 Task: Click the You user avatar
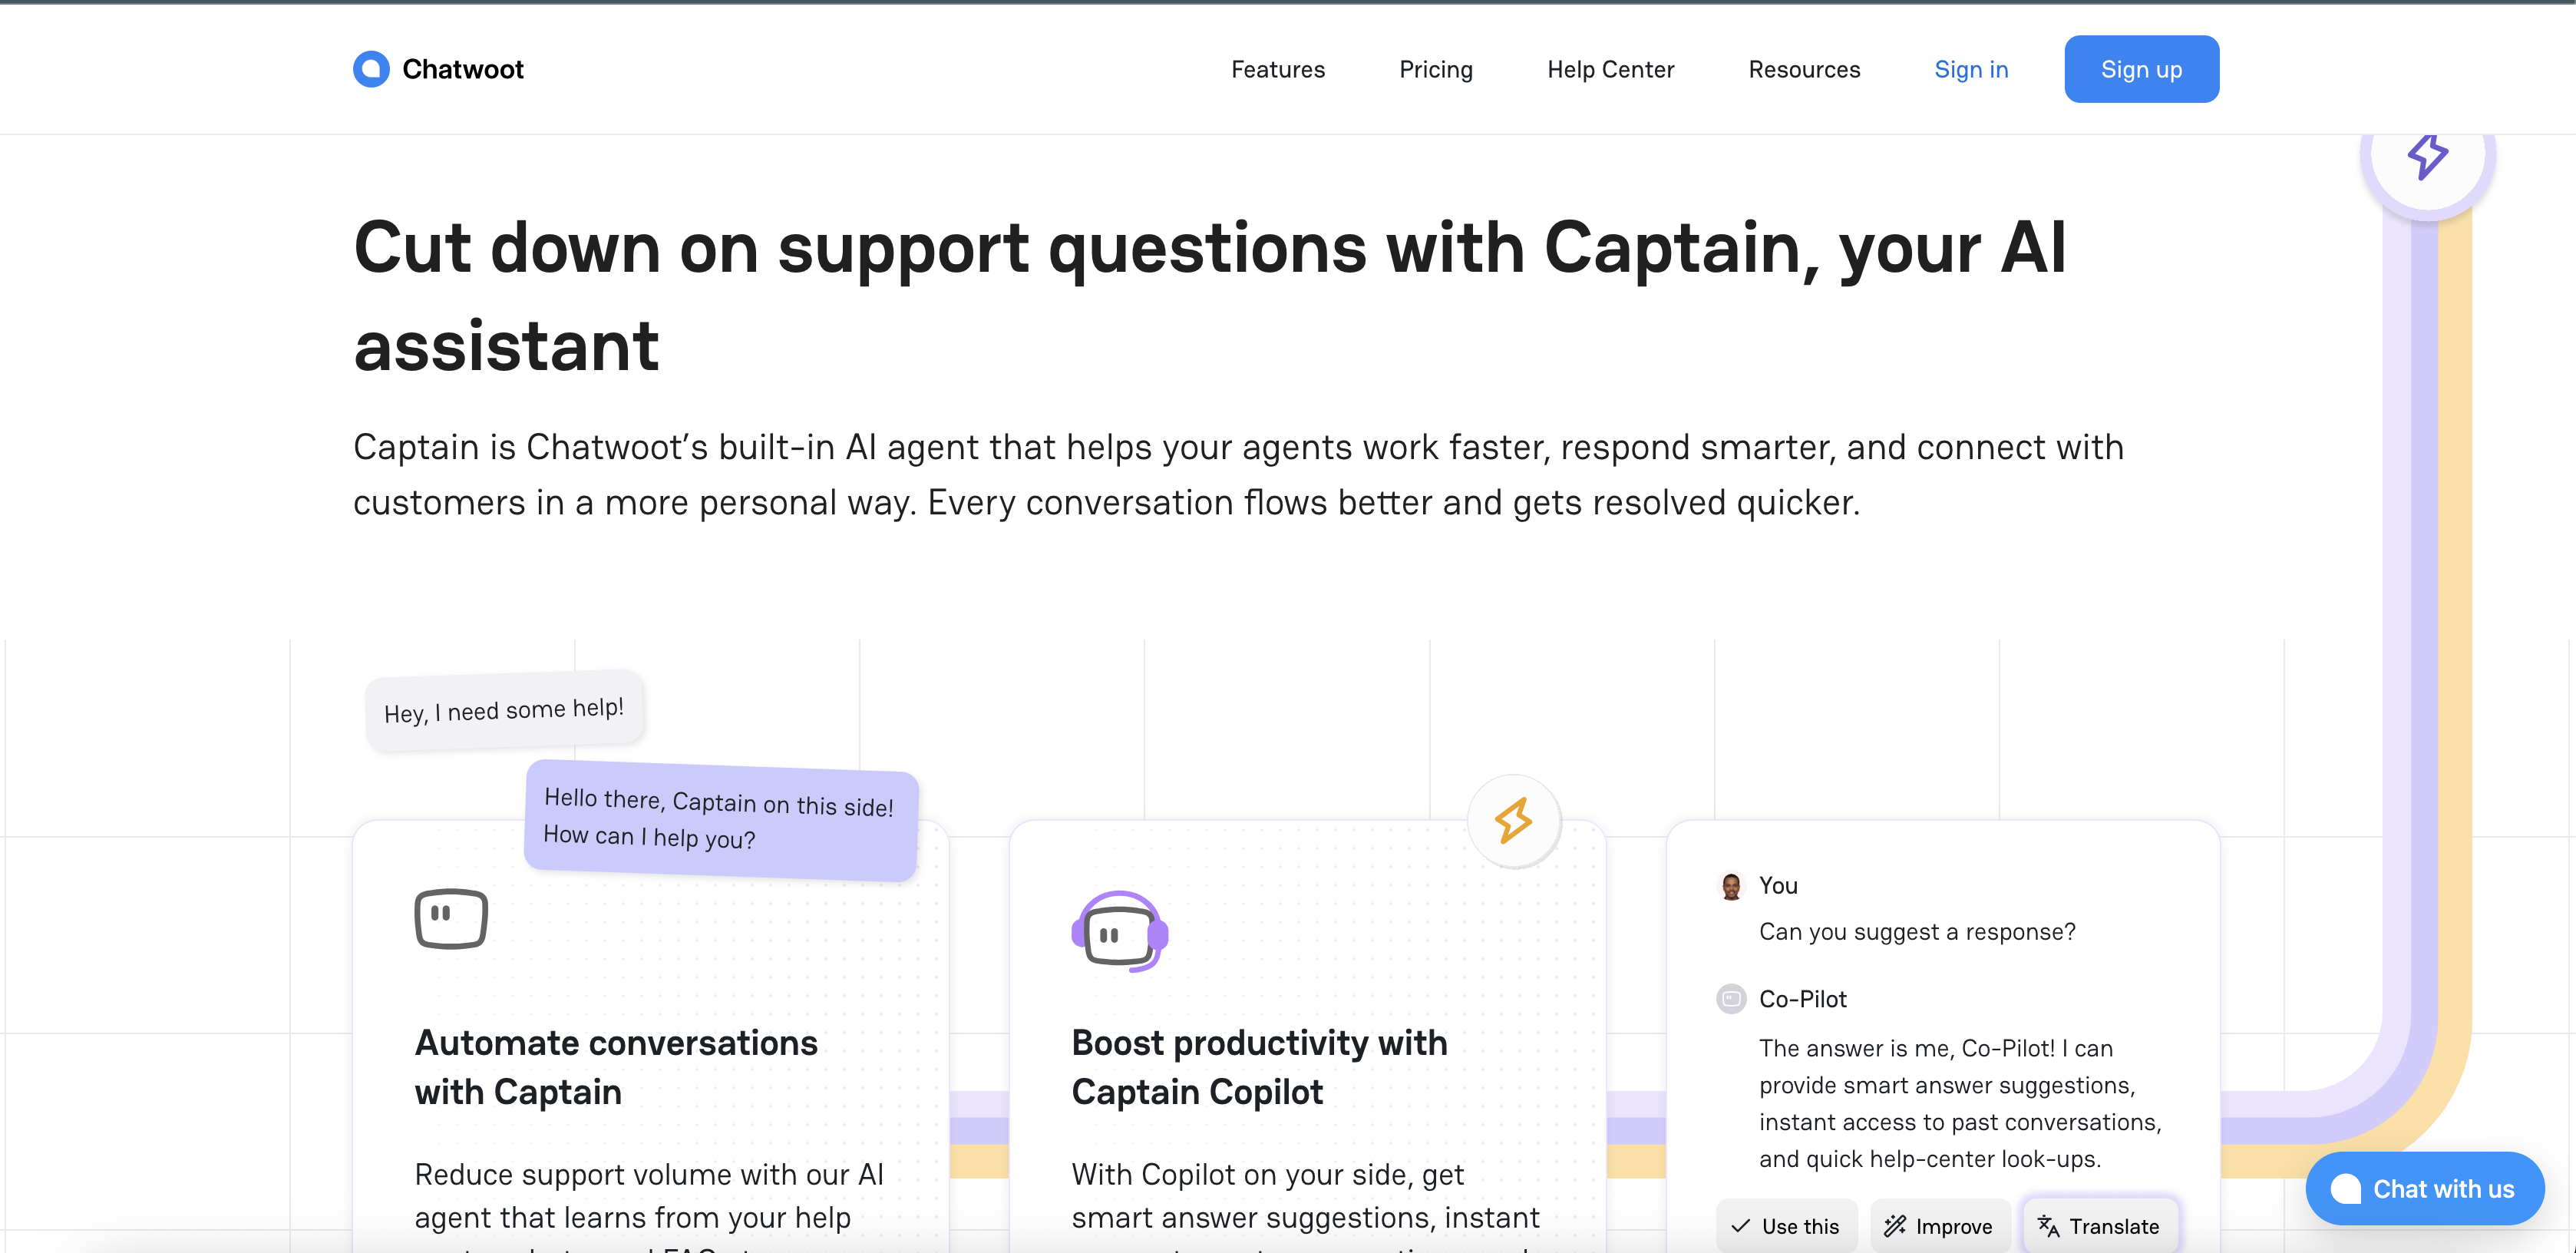(x=1731, y=886)
